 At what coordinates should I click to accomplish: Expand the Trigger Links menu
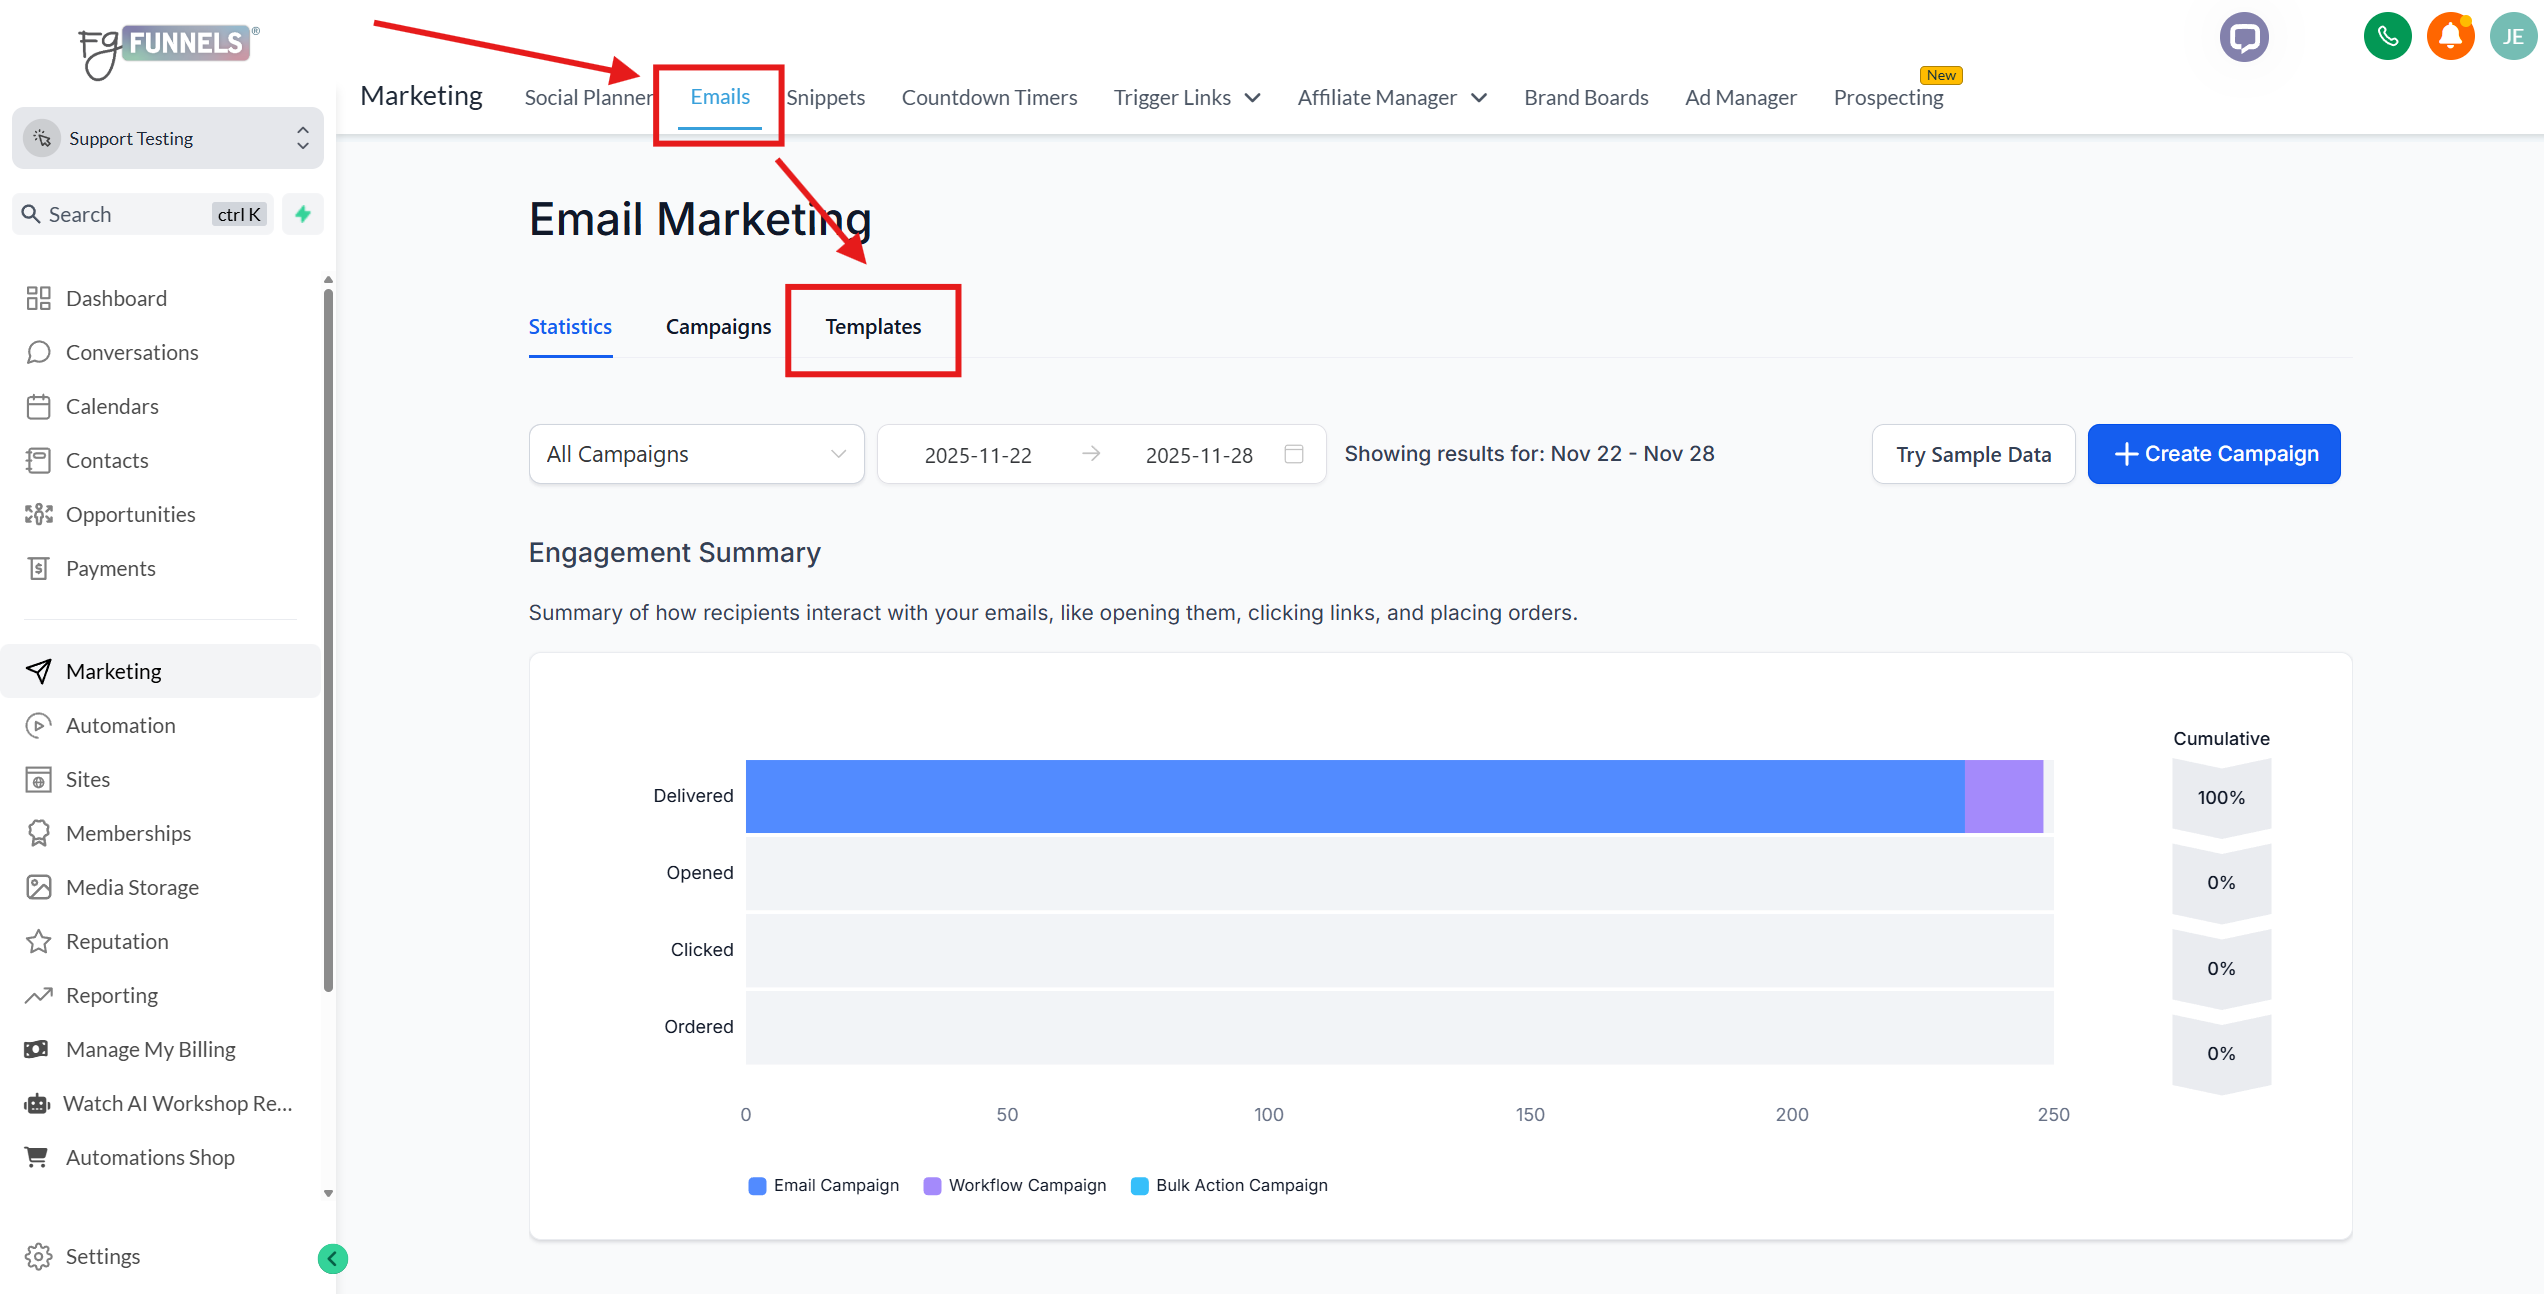point(1186,97)
